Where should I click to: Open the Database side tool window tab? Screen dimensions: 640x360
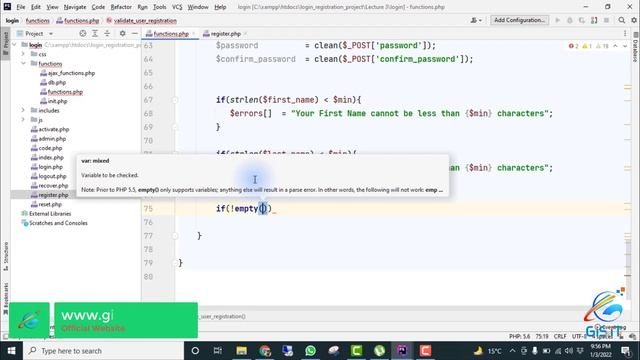pos(635,47)
